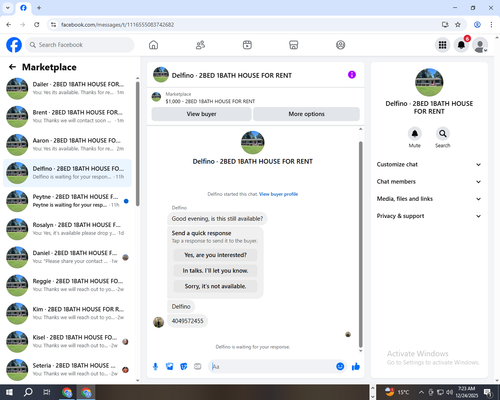Bookmark this page with the star
The width and height of the screenshot is (500, 400).
458,25
